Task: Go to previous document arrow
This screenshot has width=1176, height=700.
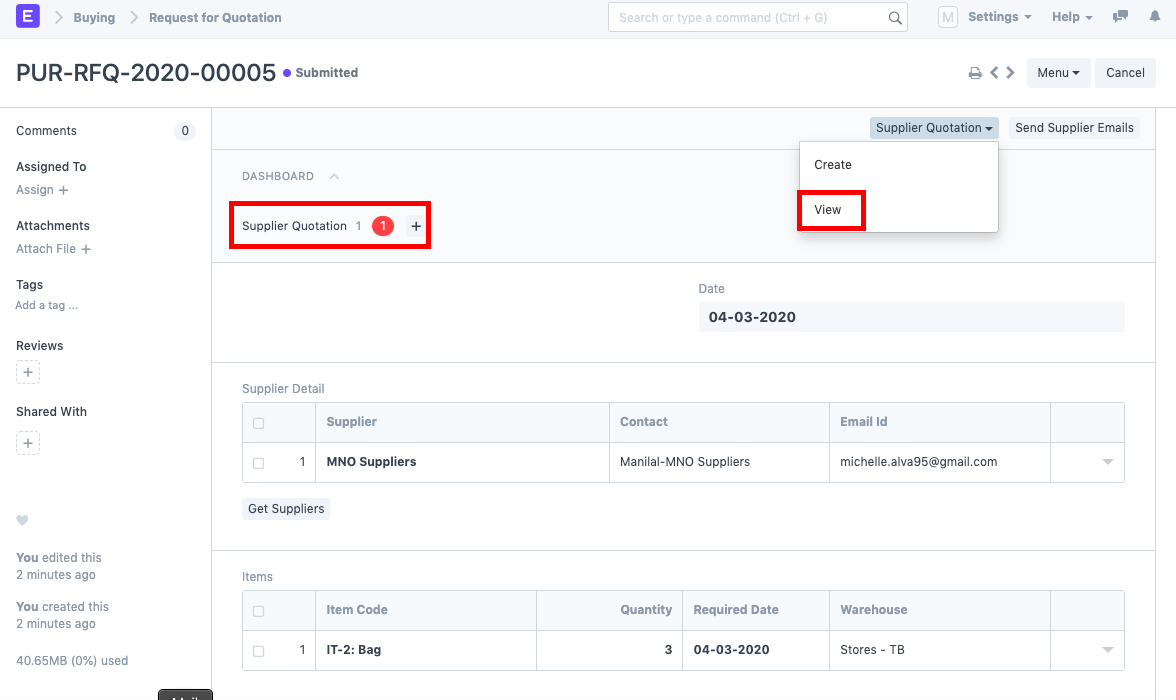Action: [x=994, y=73]
